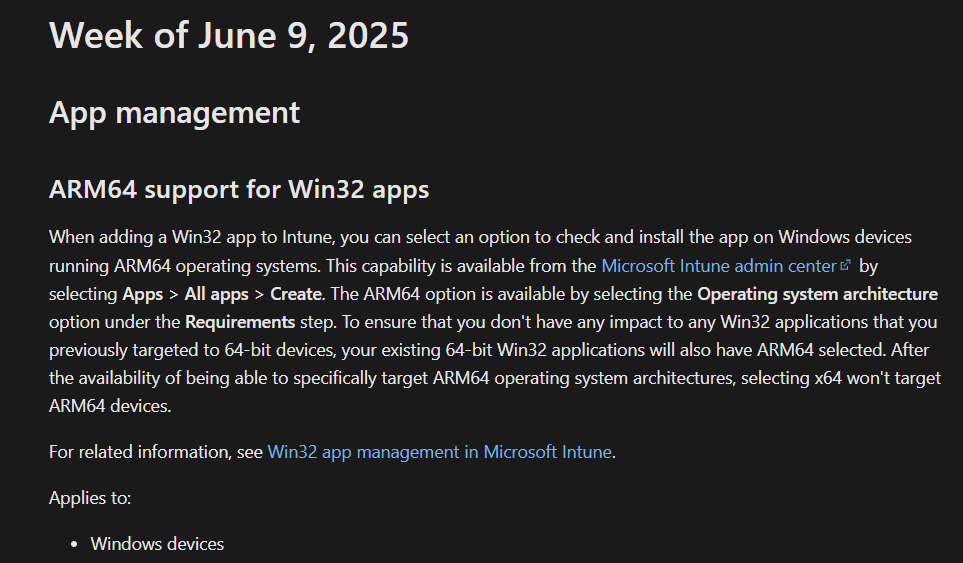Screen dimensions: 963x563
Task: Click the bold Operating system architecture text
Action: 817,294
